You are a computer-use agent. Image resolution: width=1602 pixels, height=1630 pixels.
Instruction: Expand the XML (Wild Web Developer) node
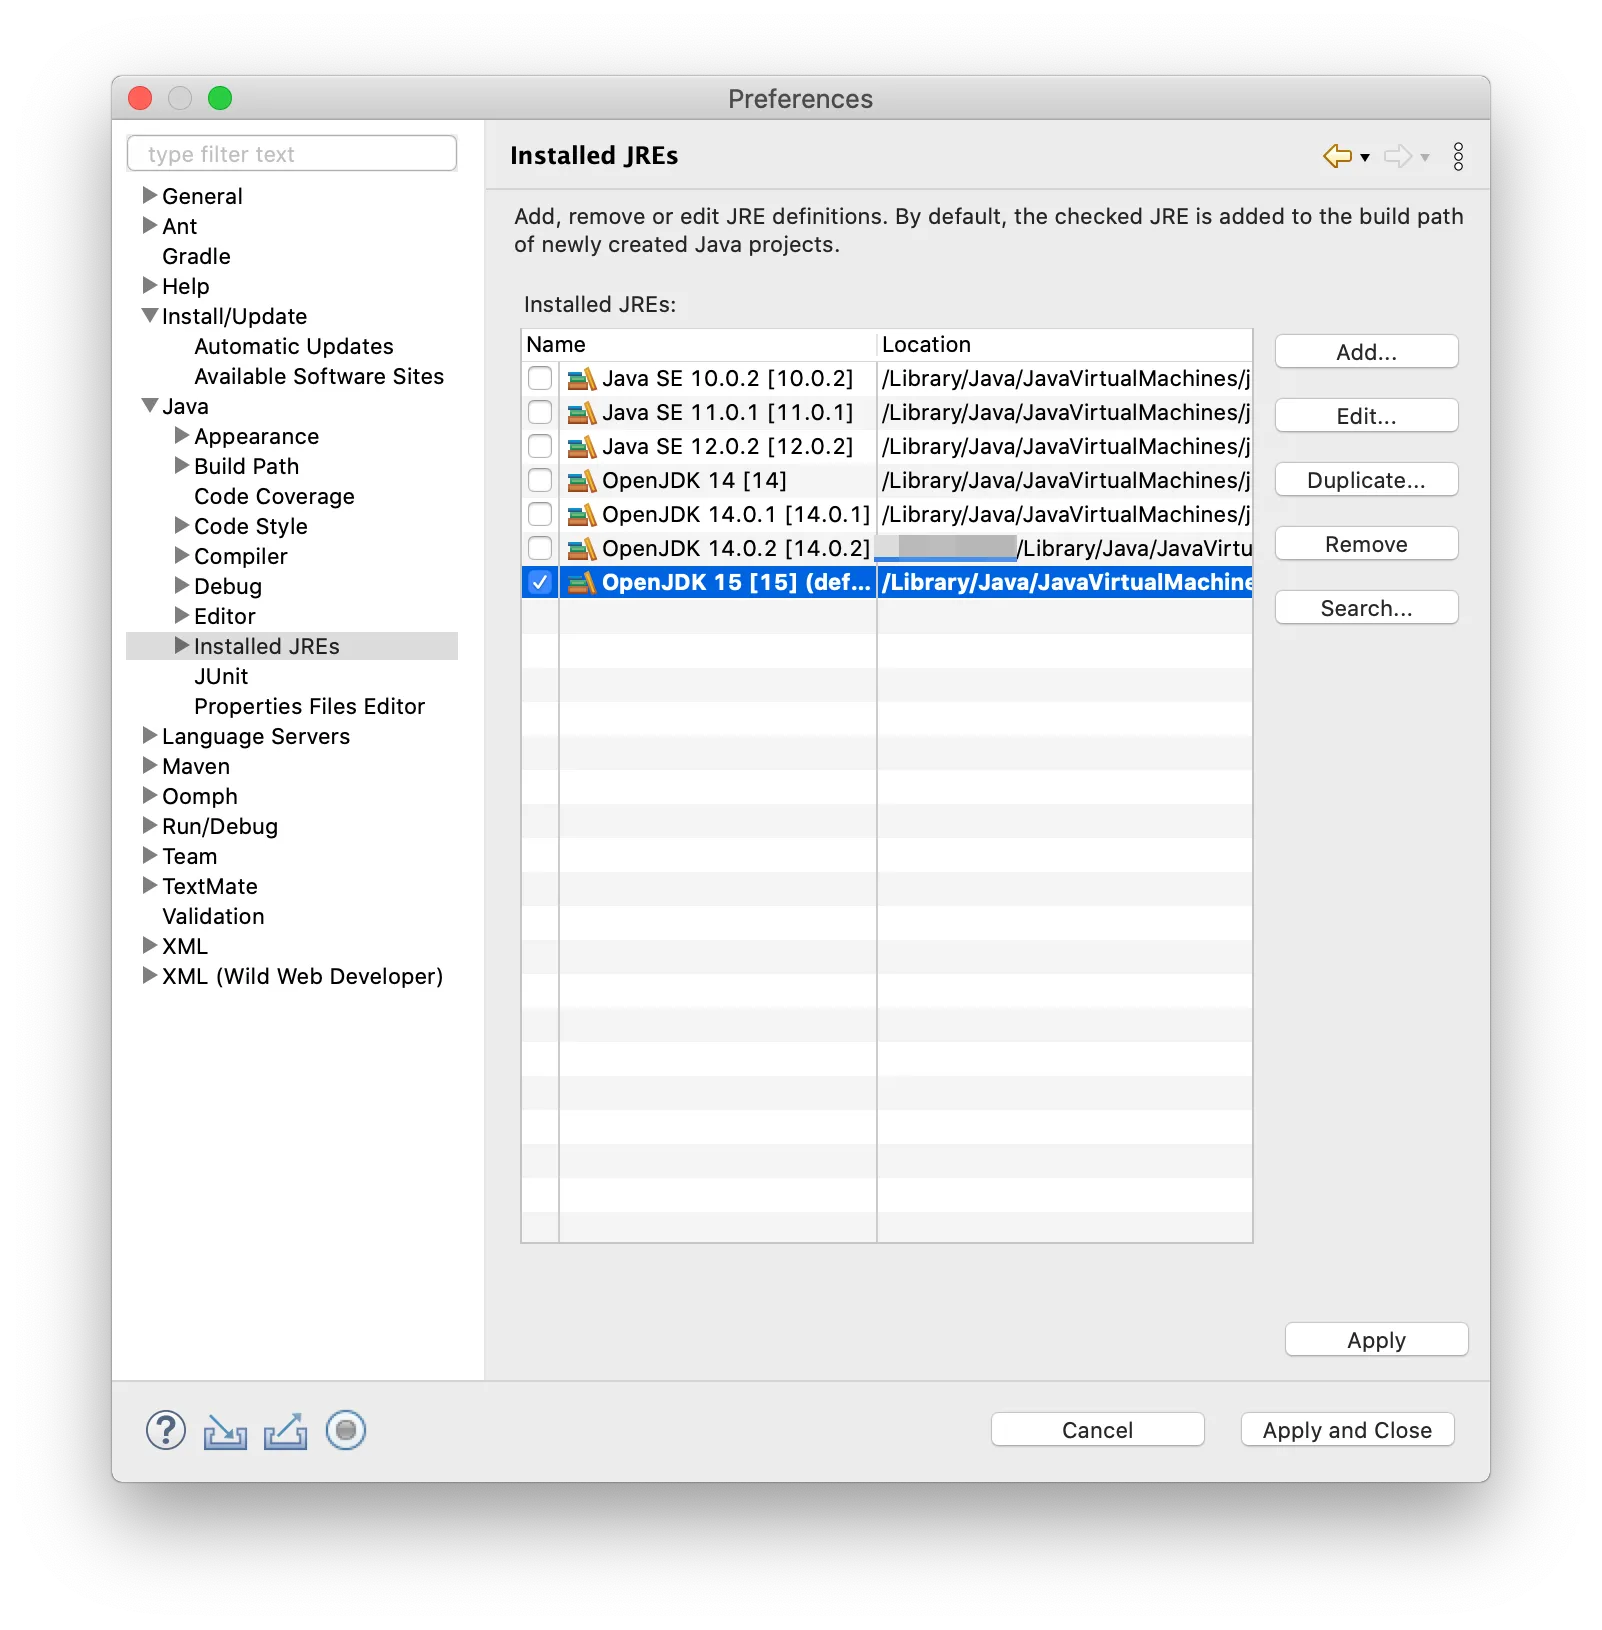[x=150, y=975]
